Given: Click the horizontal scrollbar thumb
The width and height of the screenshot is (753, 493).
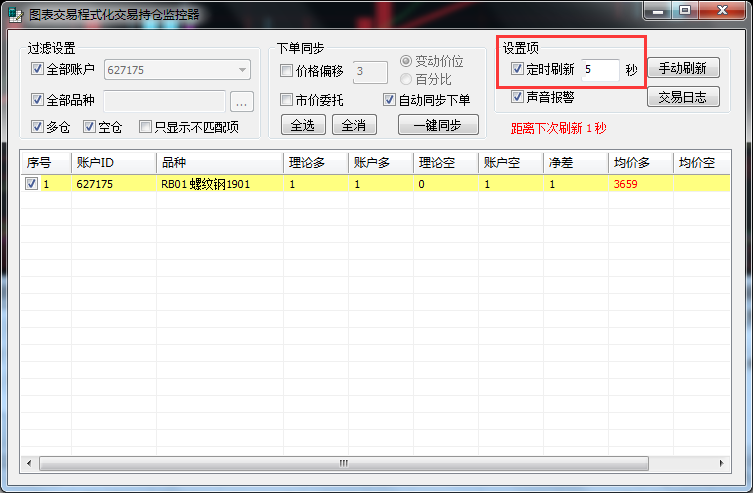Looking at the screenshot, I should (344, 463).
